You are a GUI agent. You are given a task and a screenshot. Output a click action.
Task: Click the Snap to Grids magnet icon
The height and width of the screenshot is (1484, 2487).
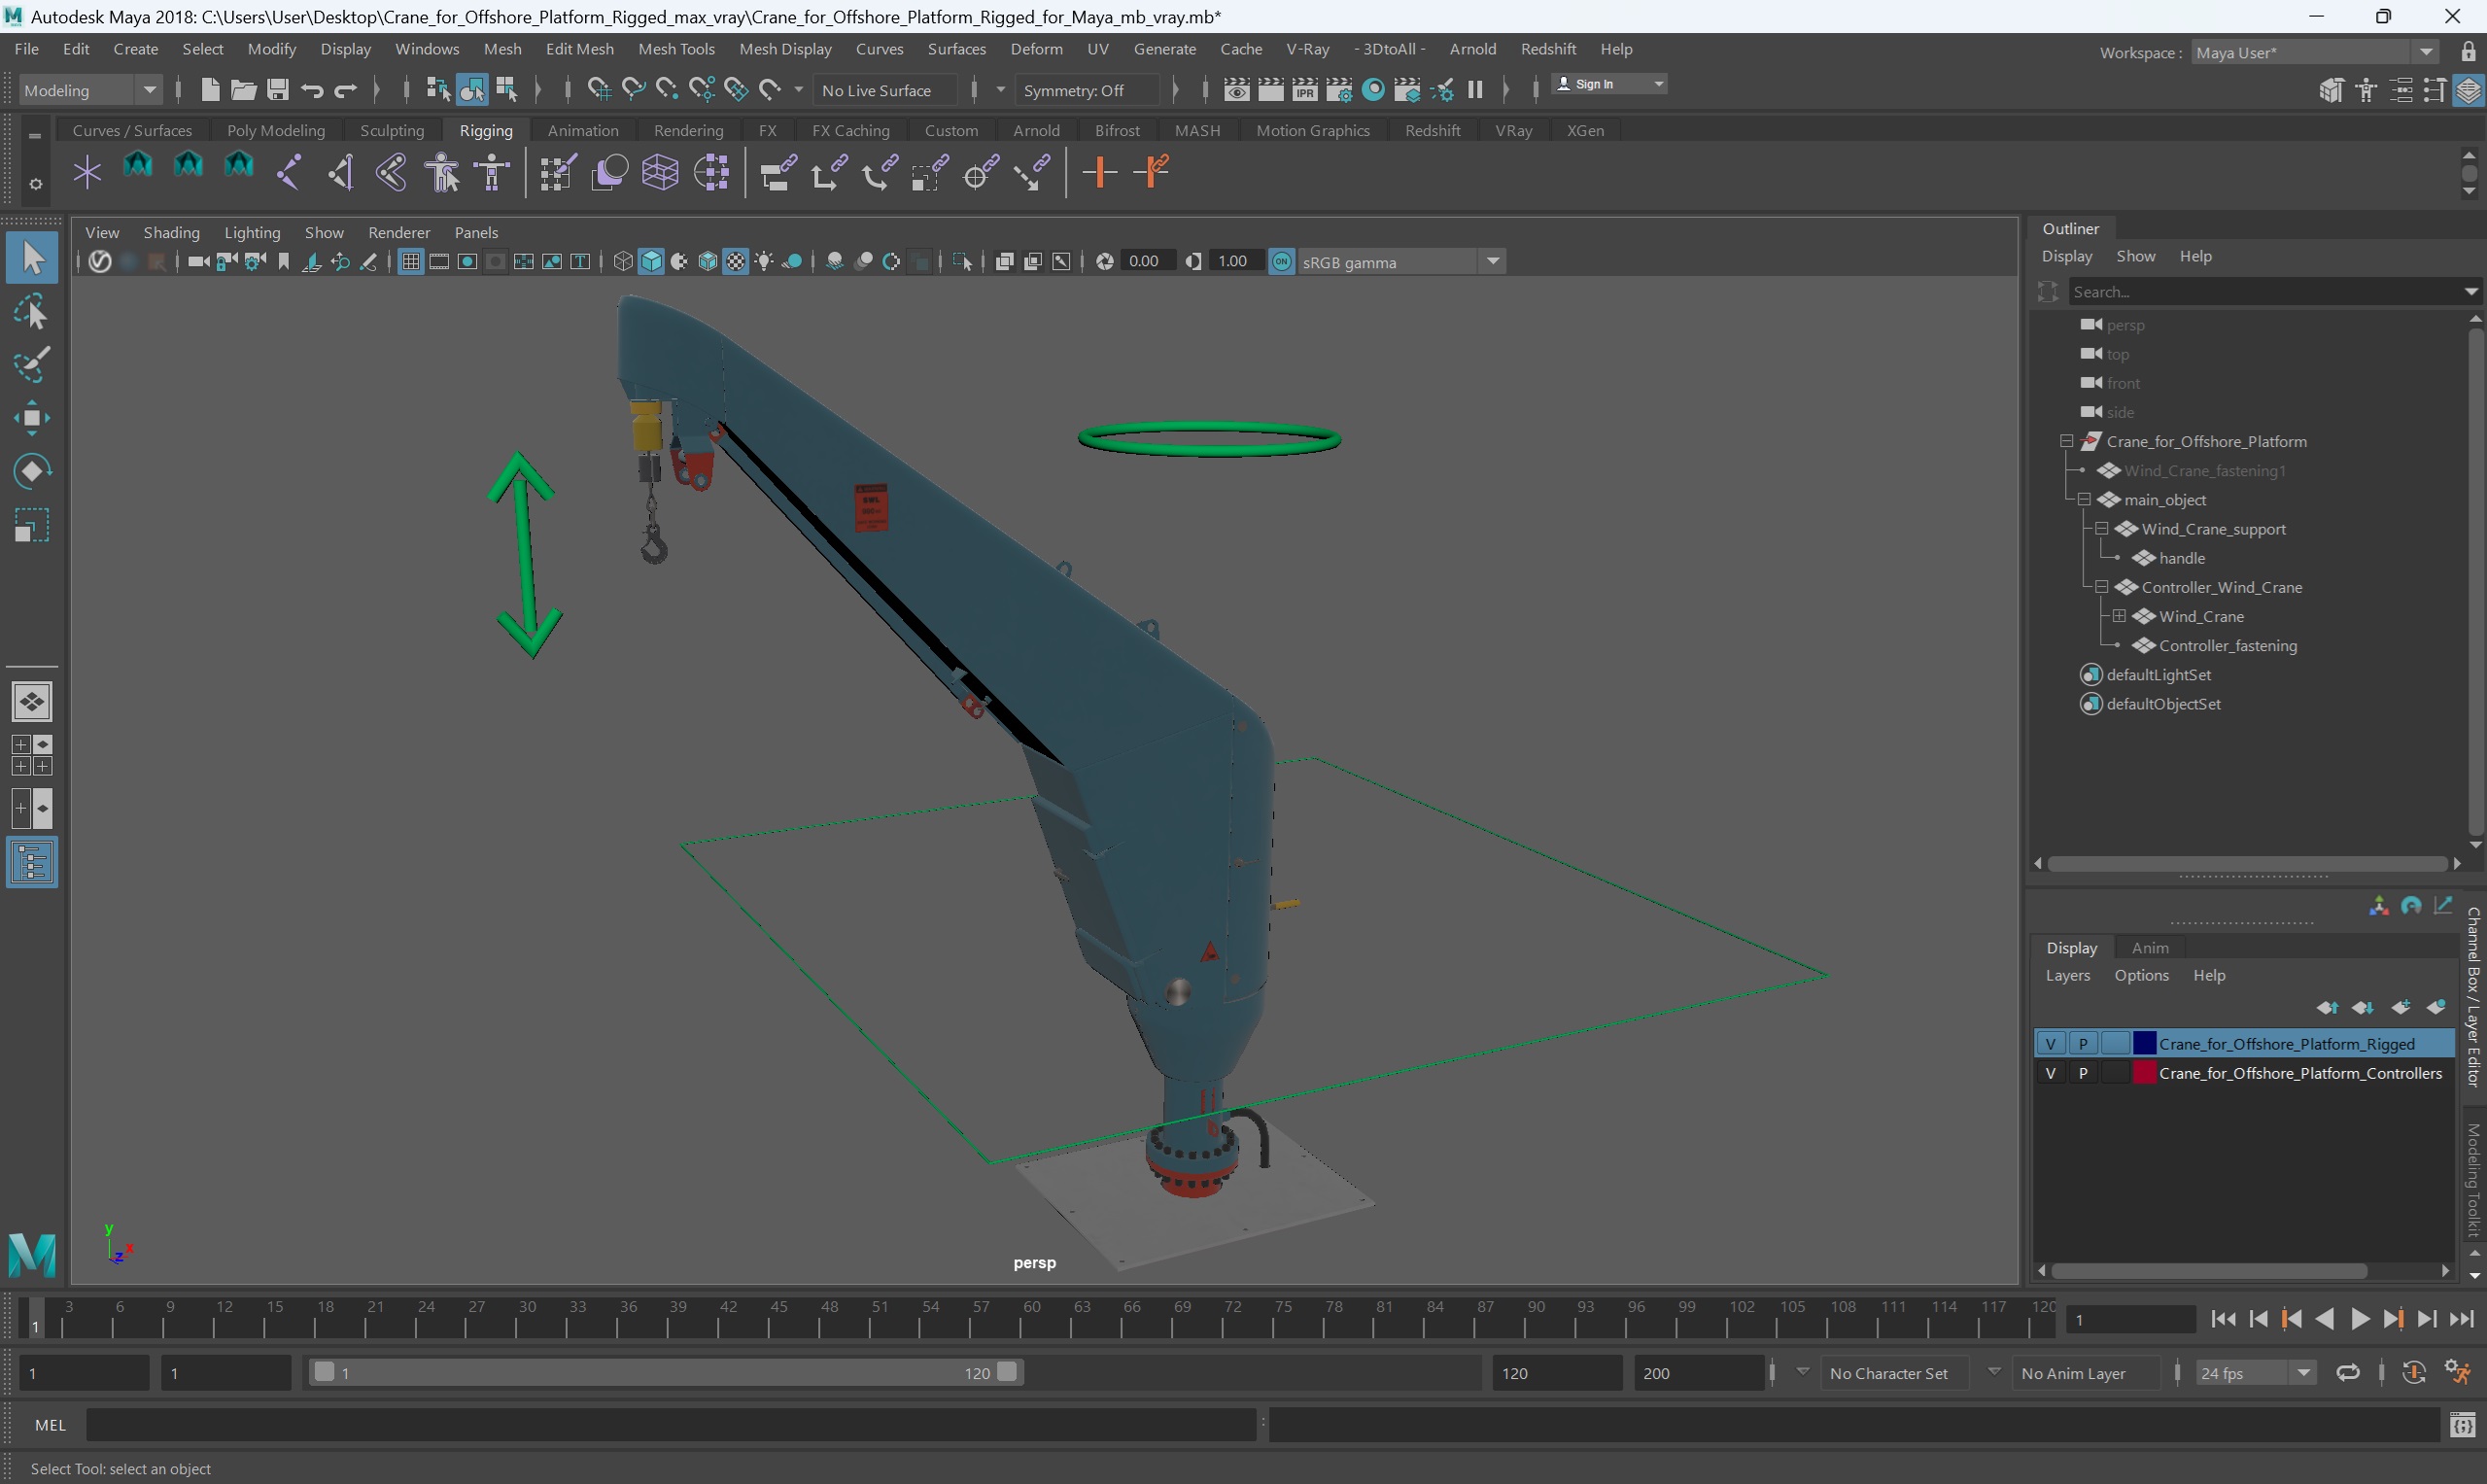[x=599, y=90]
